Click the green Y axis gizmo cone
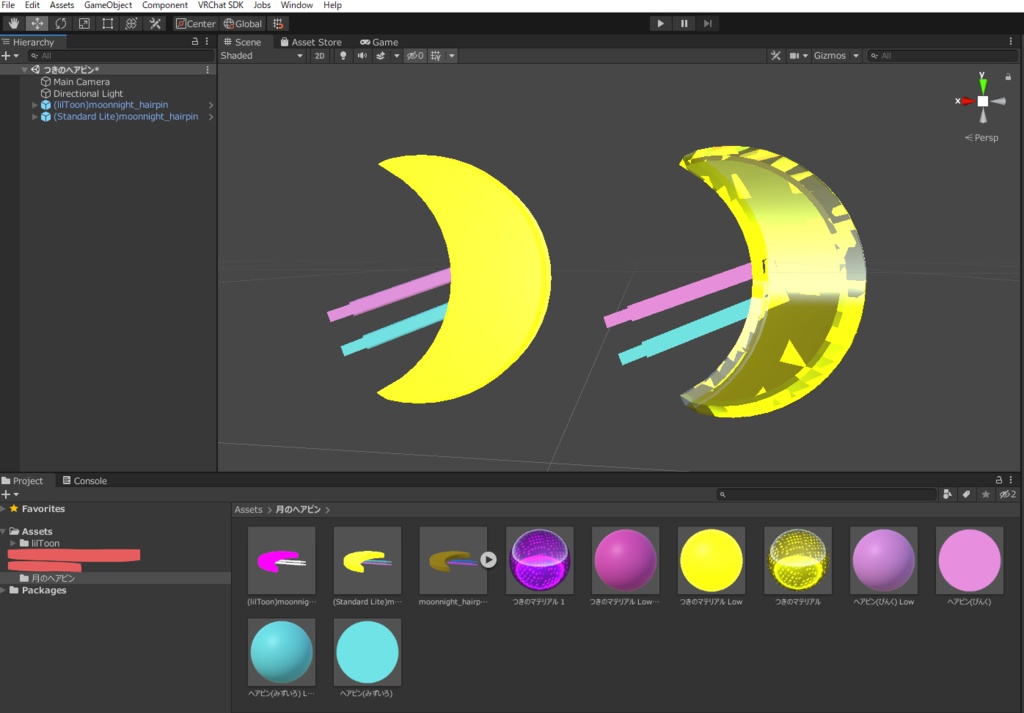1024x713 pixels. (982, 84)
